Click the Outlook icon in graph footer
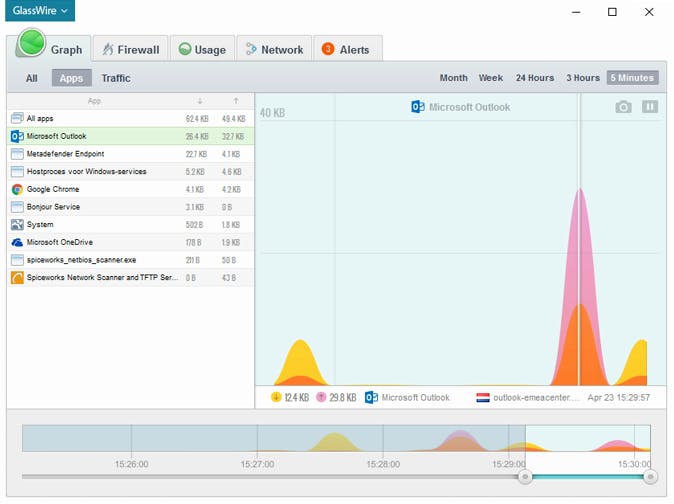Viewport: 674px width, 504px height. coord(371,397)
